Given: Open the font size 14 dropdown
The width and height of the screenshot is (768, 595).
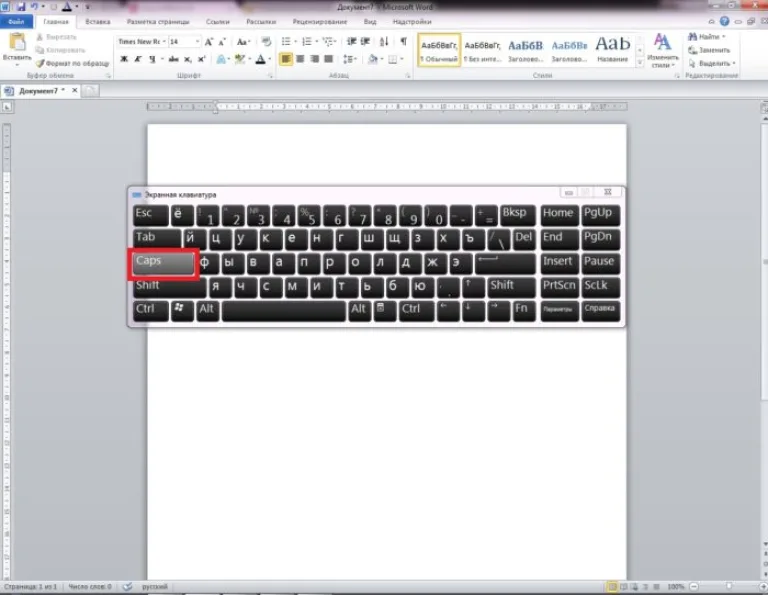Looking at the screenshot, I should [x=197, y=42].
